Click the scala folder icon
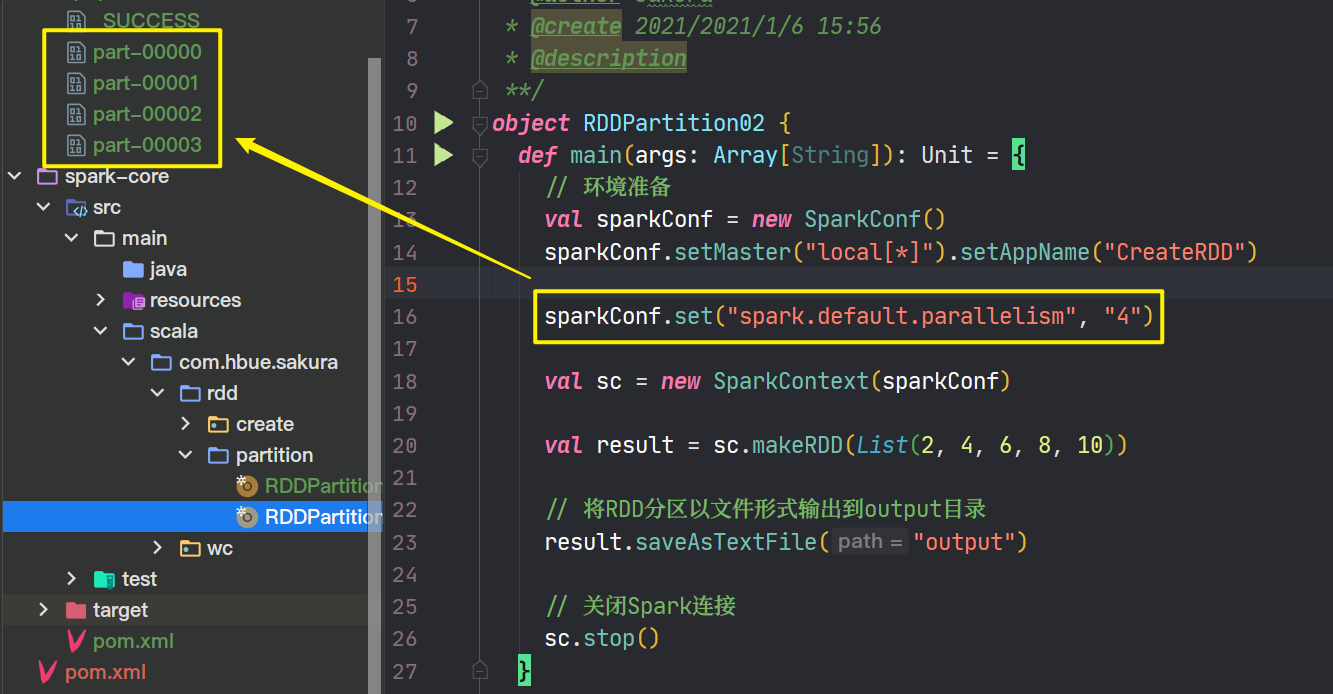1333x694 pixels. pyautogui.click(x=133, y=332)
